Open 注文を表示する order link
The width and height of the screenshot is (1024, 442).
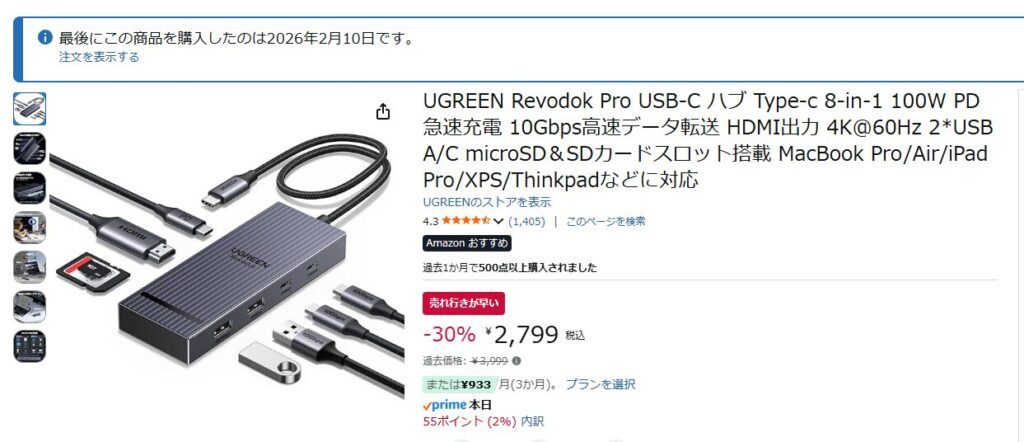click(x=99, y=57)
